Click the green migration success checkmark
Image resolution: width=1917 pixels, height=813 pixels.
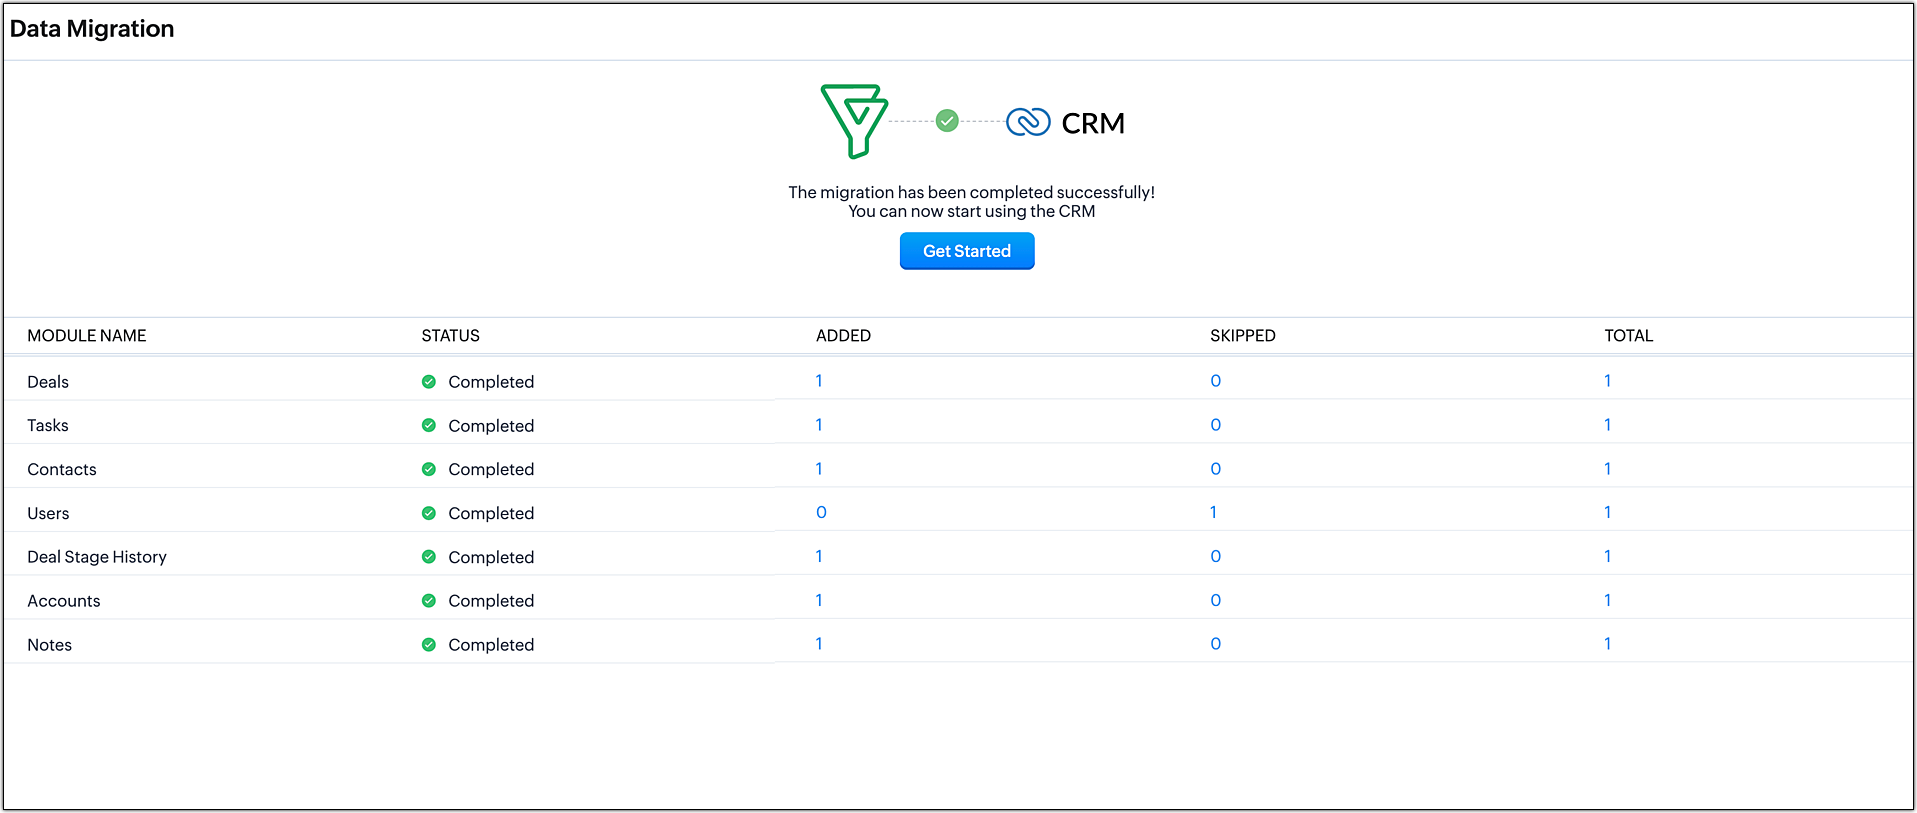[x=947, y=121]
